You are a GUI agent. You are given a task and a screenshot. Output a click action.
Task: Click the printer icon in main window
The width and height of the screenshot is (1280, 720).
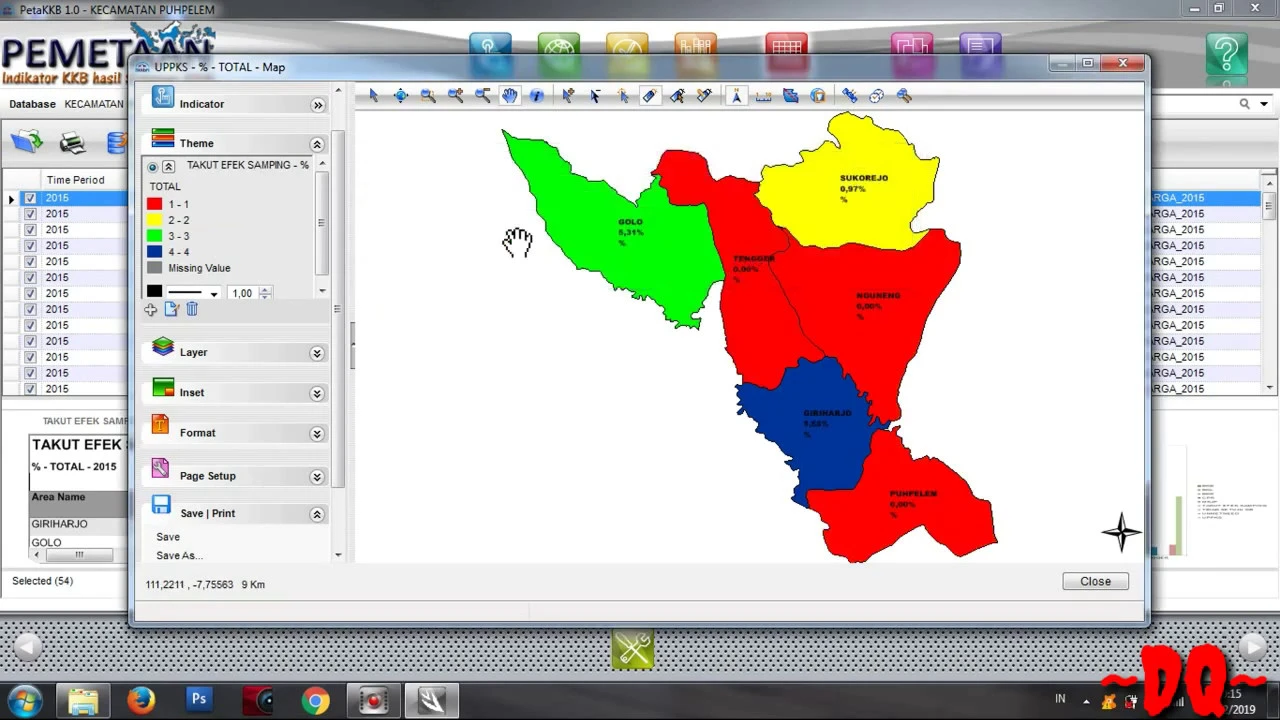[73, 143]
